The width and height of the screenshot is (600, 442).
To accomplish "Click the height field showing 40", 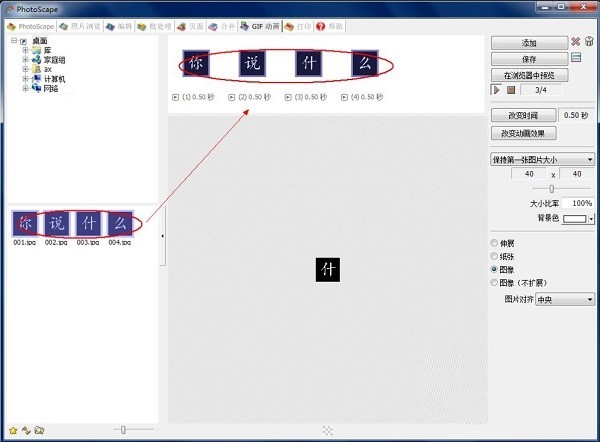I will (x=577, y=174).
